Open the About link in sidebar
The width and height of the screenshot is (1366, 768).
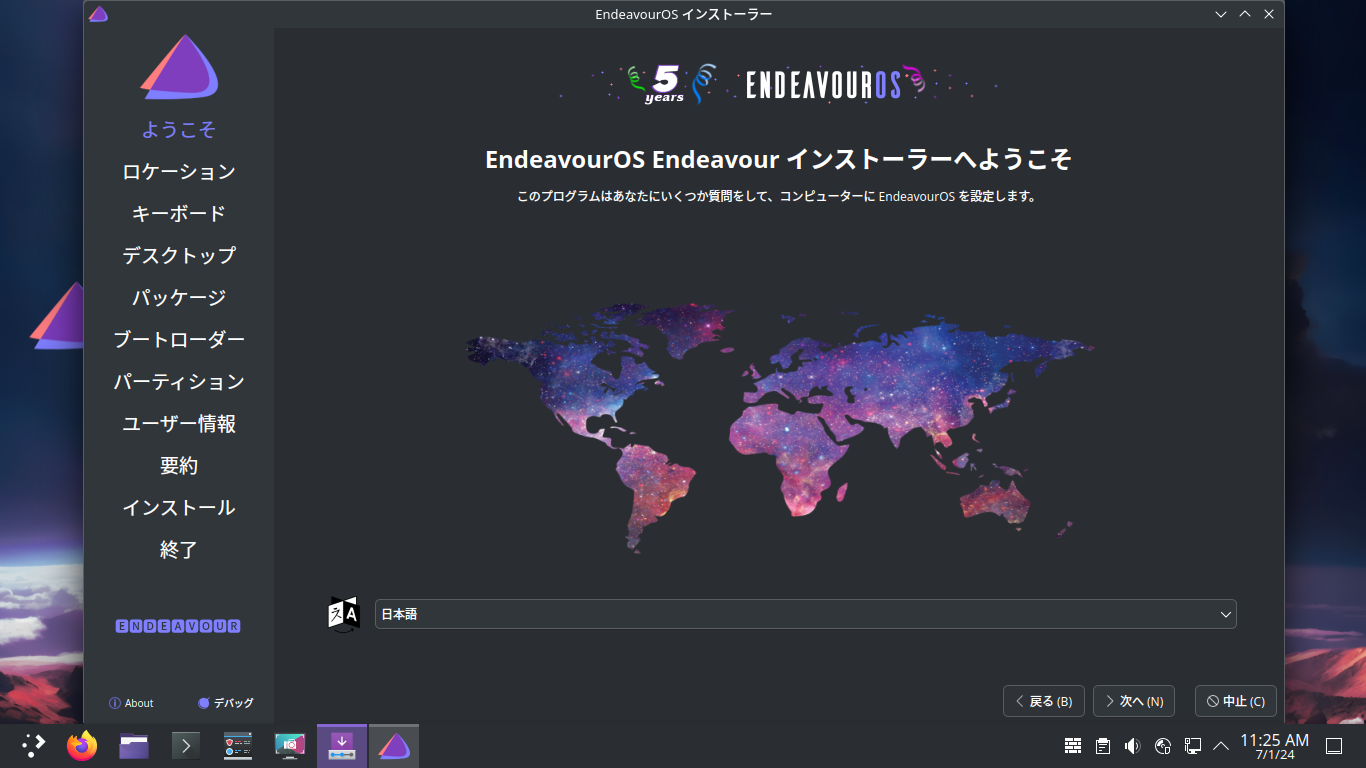(x=131, y=703)
